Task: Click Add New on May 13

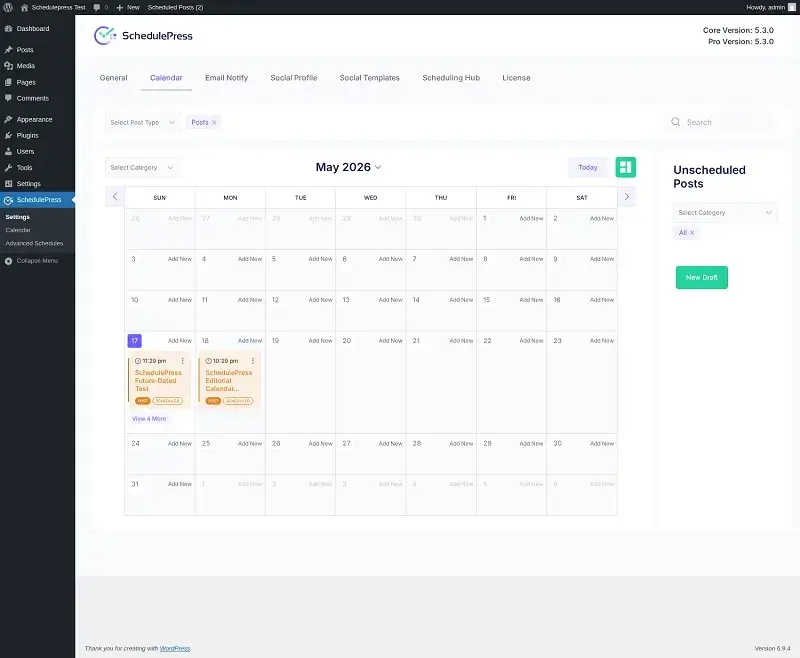Action: coord(390,300)
